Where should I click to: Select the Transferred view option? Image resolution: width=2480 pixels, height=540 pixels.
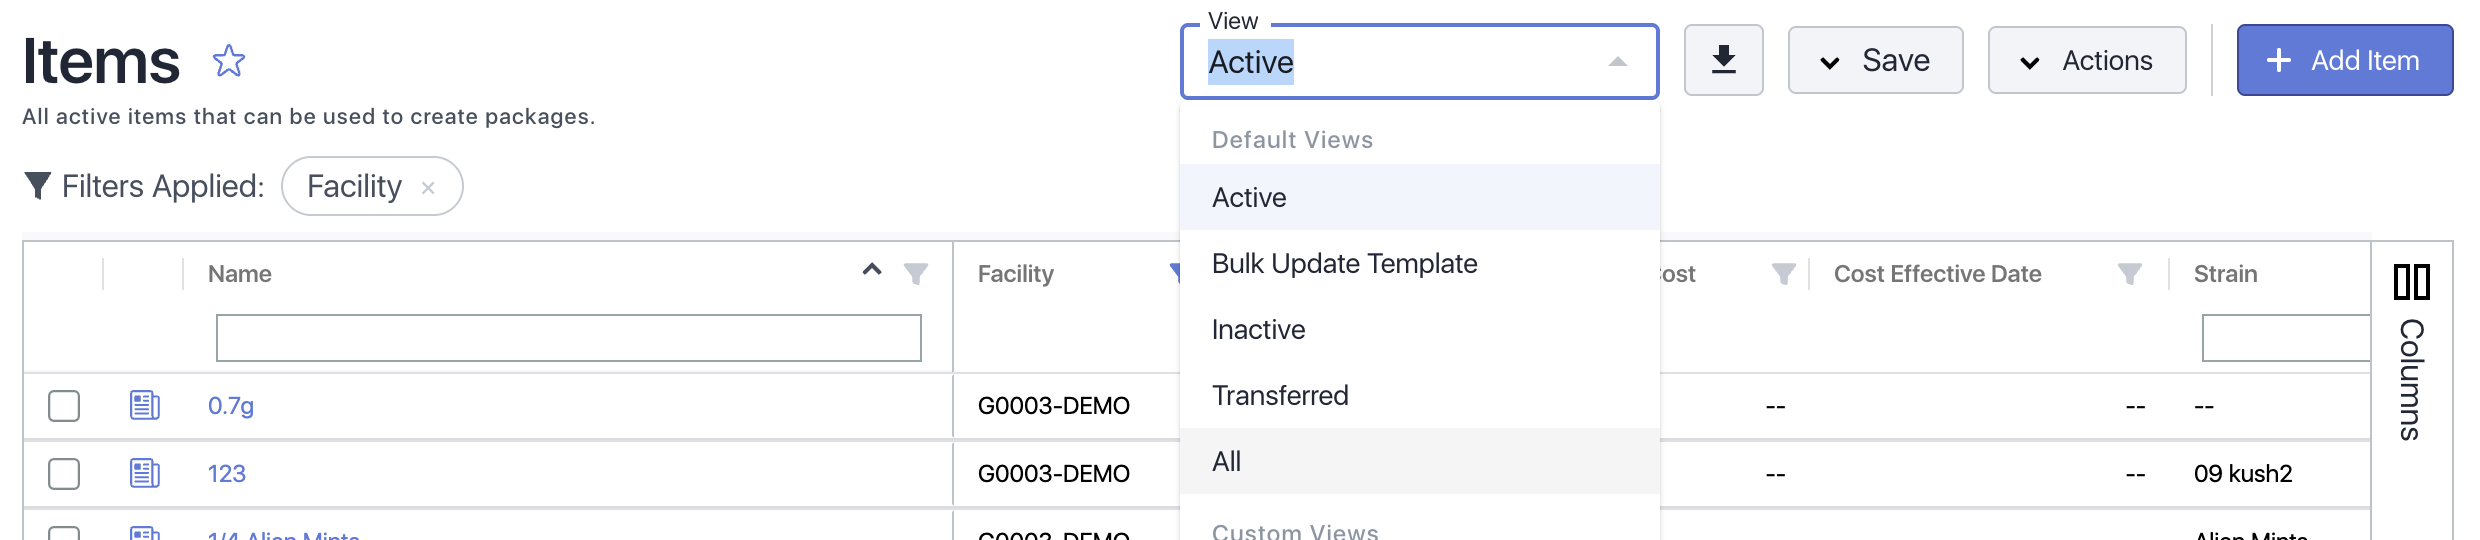pyautogui.click(x=1280, y=396)
